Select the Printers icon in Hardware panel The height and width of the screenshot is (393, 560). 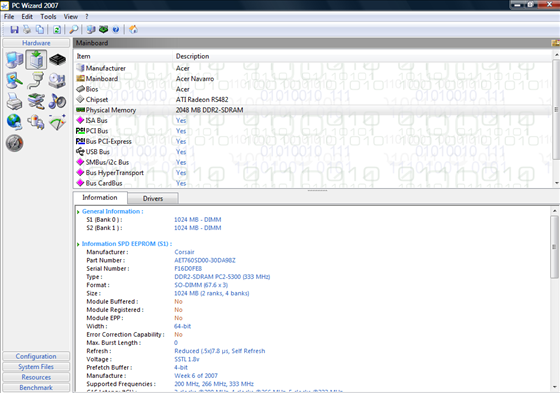tap(15, 101)
